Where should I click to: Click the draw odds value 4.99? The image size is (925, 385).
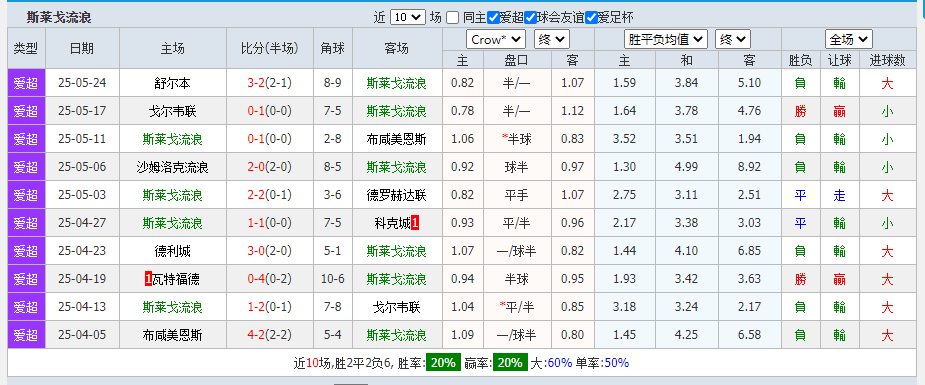[686, 167]
